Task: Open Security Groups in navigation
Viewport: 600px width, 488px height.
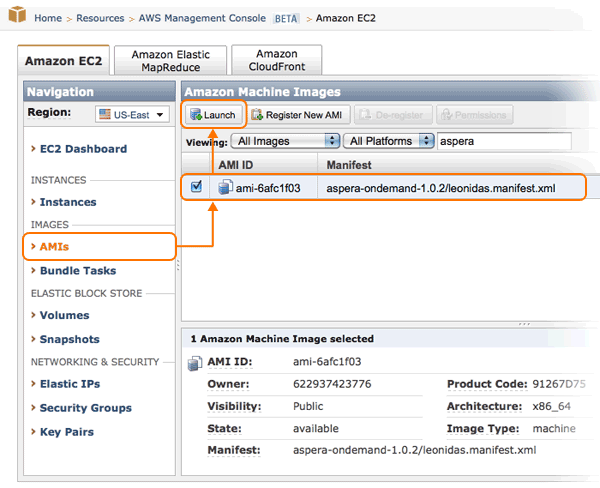Action: tap(86, 408)
